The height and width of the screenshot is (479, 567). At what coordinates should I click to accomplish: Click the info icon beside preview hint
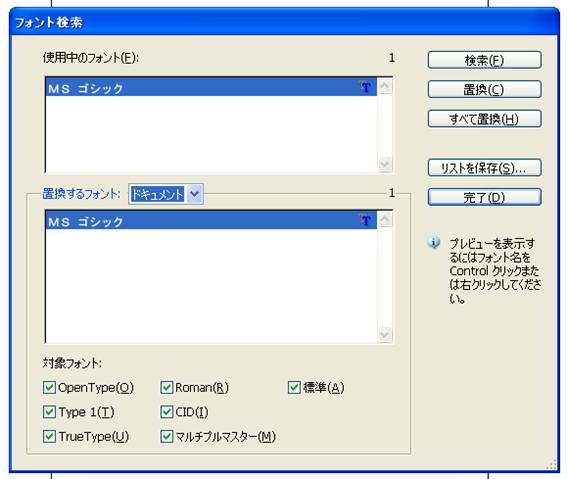tap(434, 243)
